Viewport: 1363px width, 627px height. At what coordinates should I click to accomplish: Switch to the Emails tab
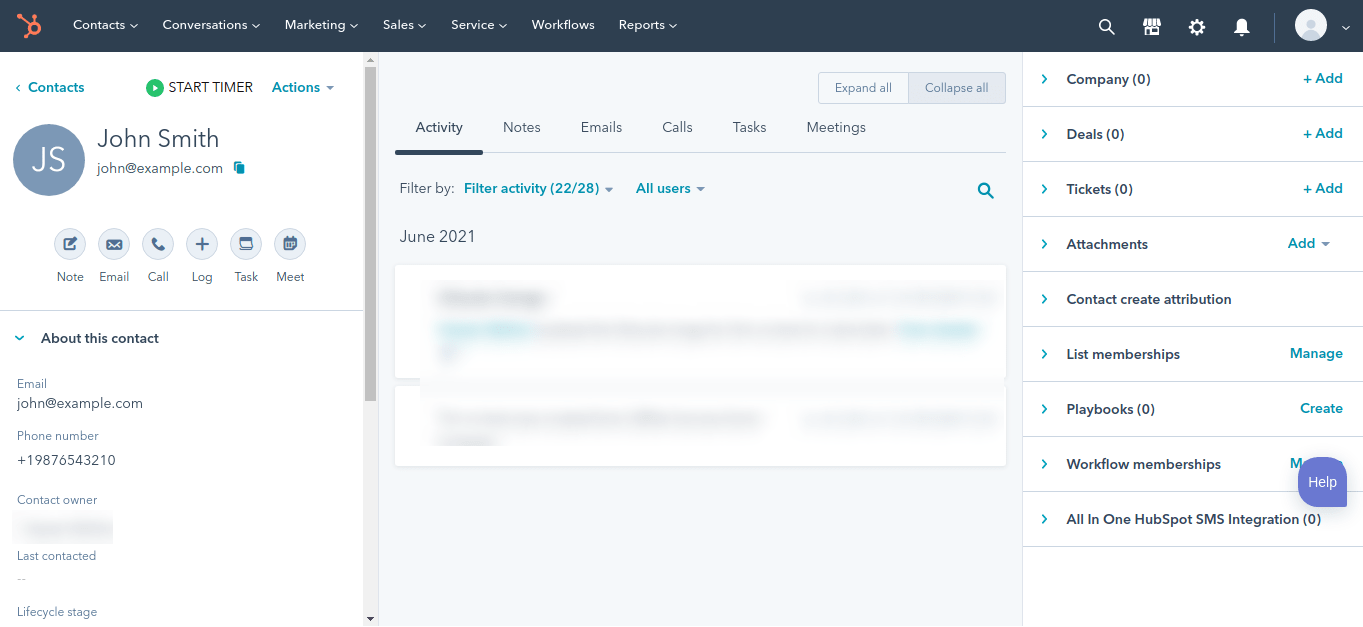click(x=601, y=127)
